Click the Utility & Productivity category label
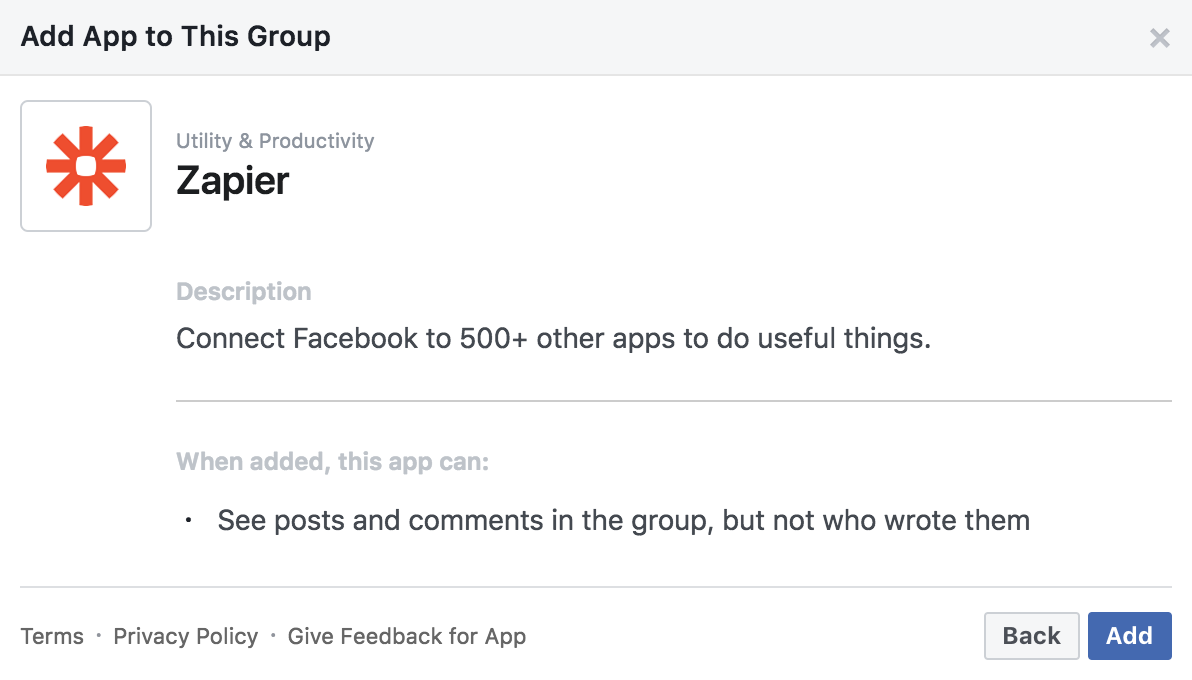The height and width of the screenshot is (680, 1192). pyautogui.click(x=275, y=141)
